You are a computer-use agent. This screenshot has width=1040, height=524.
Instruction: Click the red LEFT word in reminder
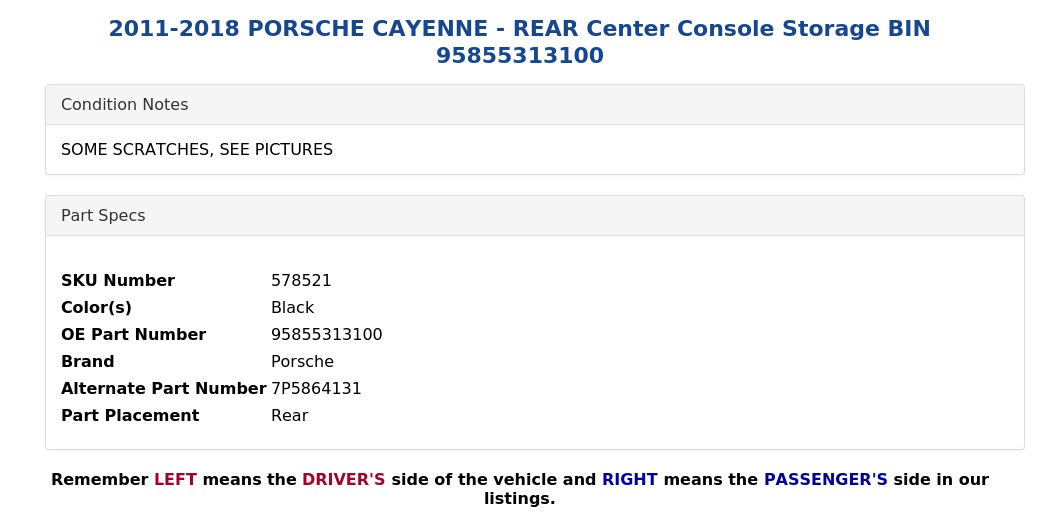point(175,480)
